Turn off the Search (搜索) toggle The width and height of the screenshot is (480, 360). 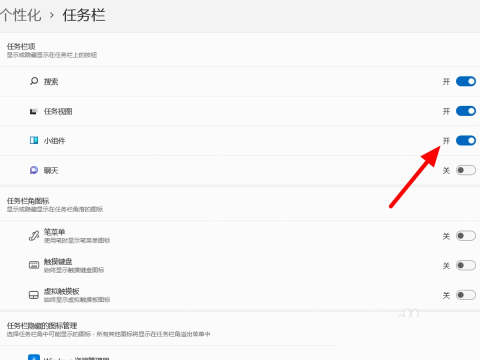point(466,81)
